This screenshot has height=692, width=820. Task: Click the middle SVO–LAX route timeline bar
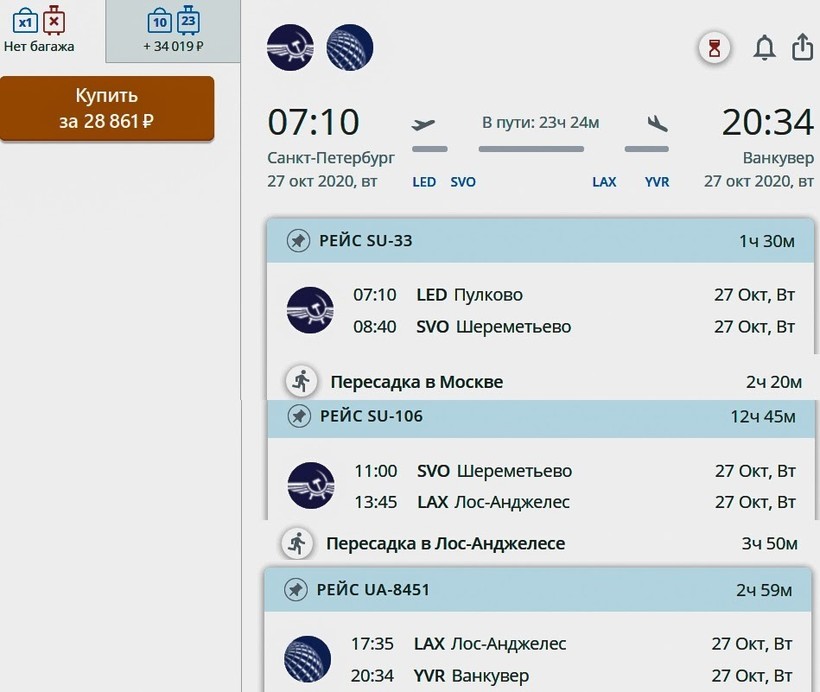tap(531, 149)
